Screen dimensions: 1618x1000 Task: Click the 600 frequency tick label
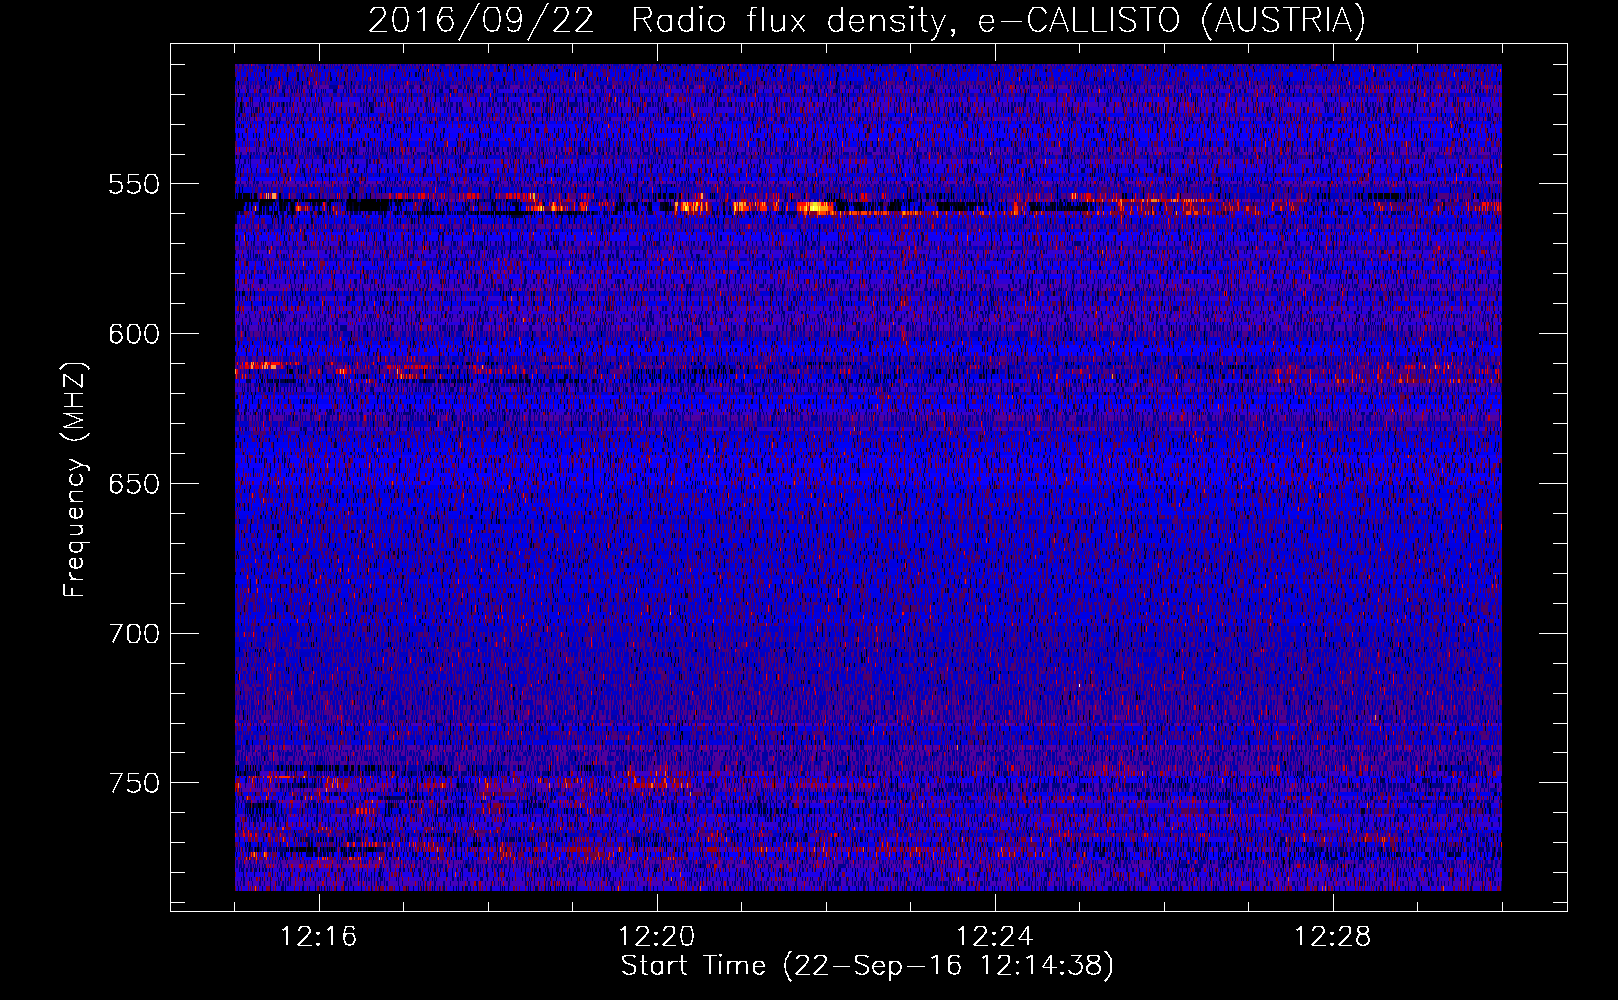coord(134,334)
